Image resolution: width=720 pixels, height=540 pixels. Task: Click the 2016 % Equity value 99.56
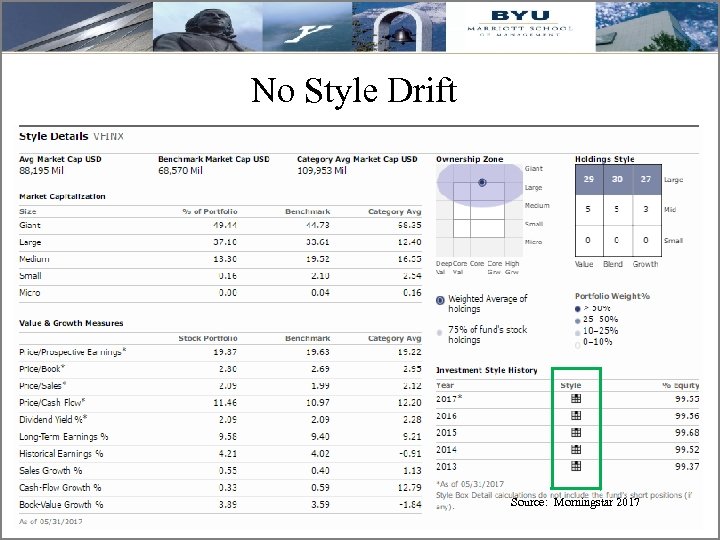[687, 416]
